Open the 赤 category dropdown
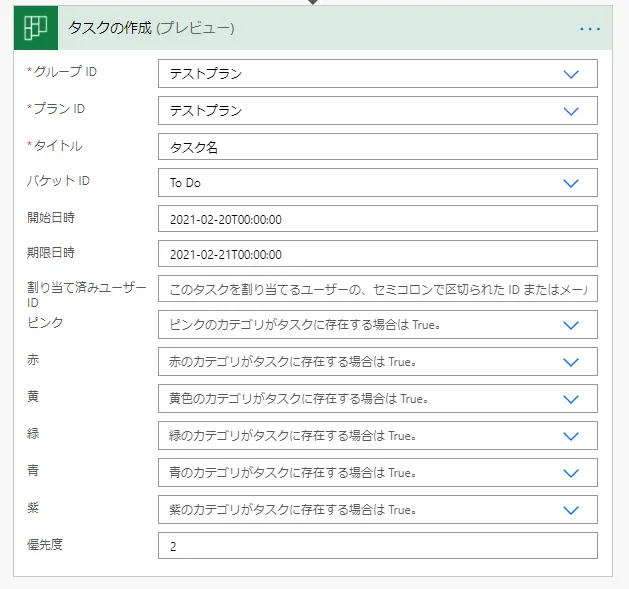Image resolution: width=629 pixels, height=589 pixels. pyautogui.click(x=377, y=362)
